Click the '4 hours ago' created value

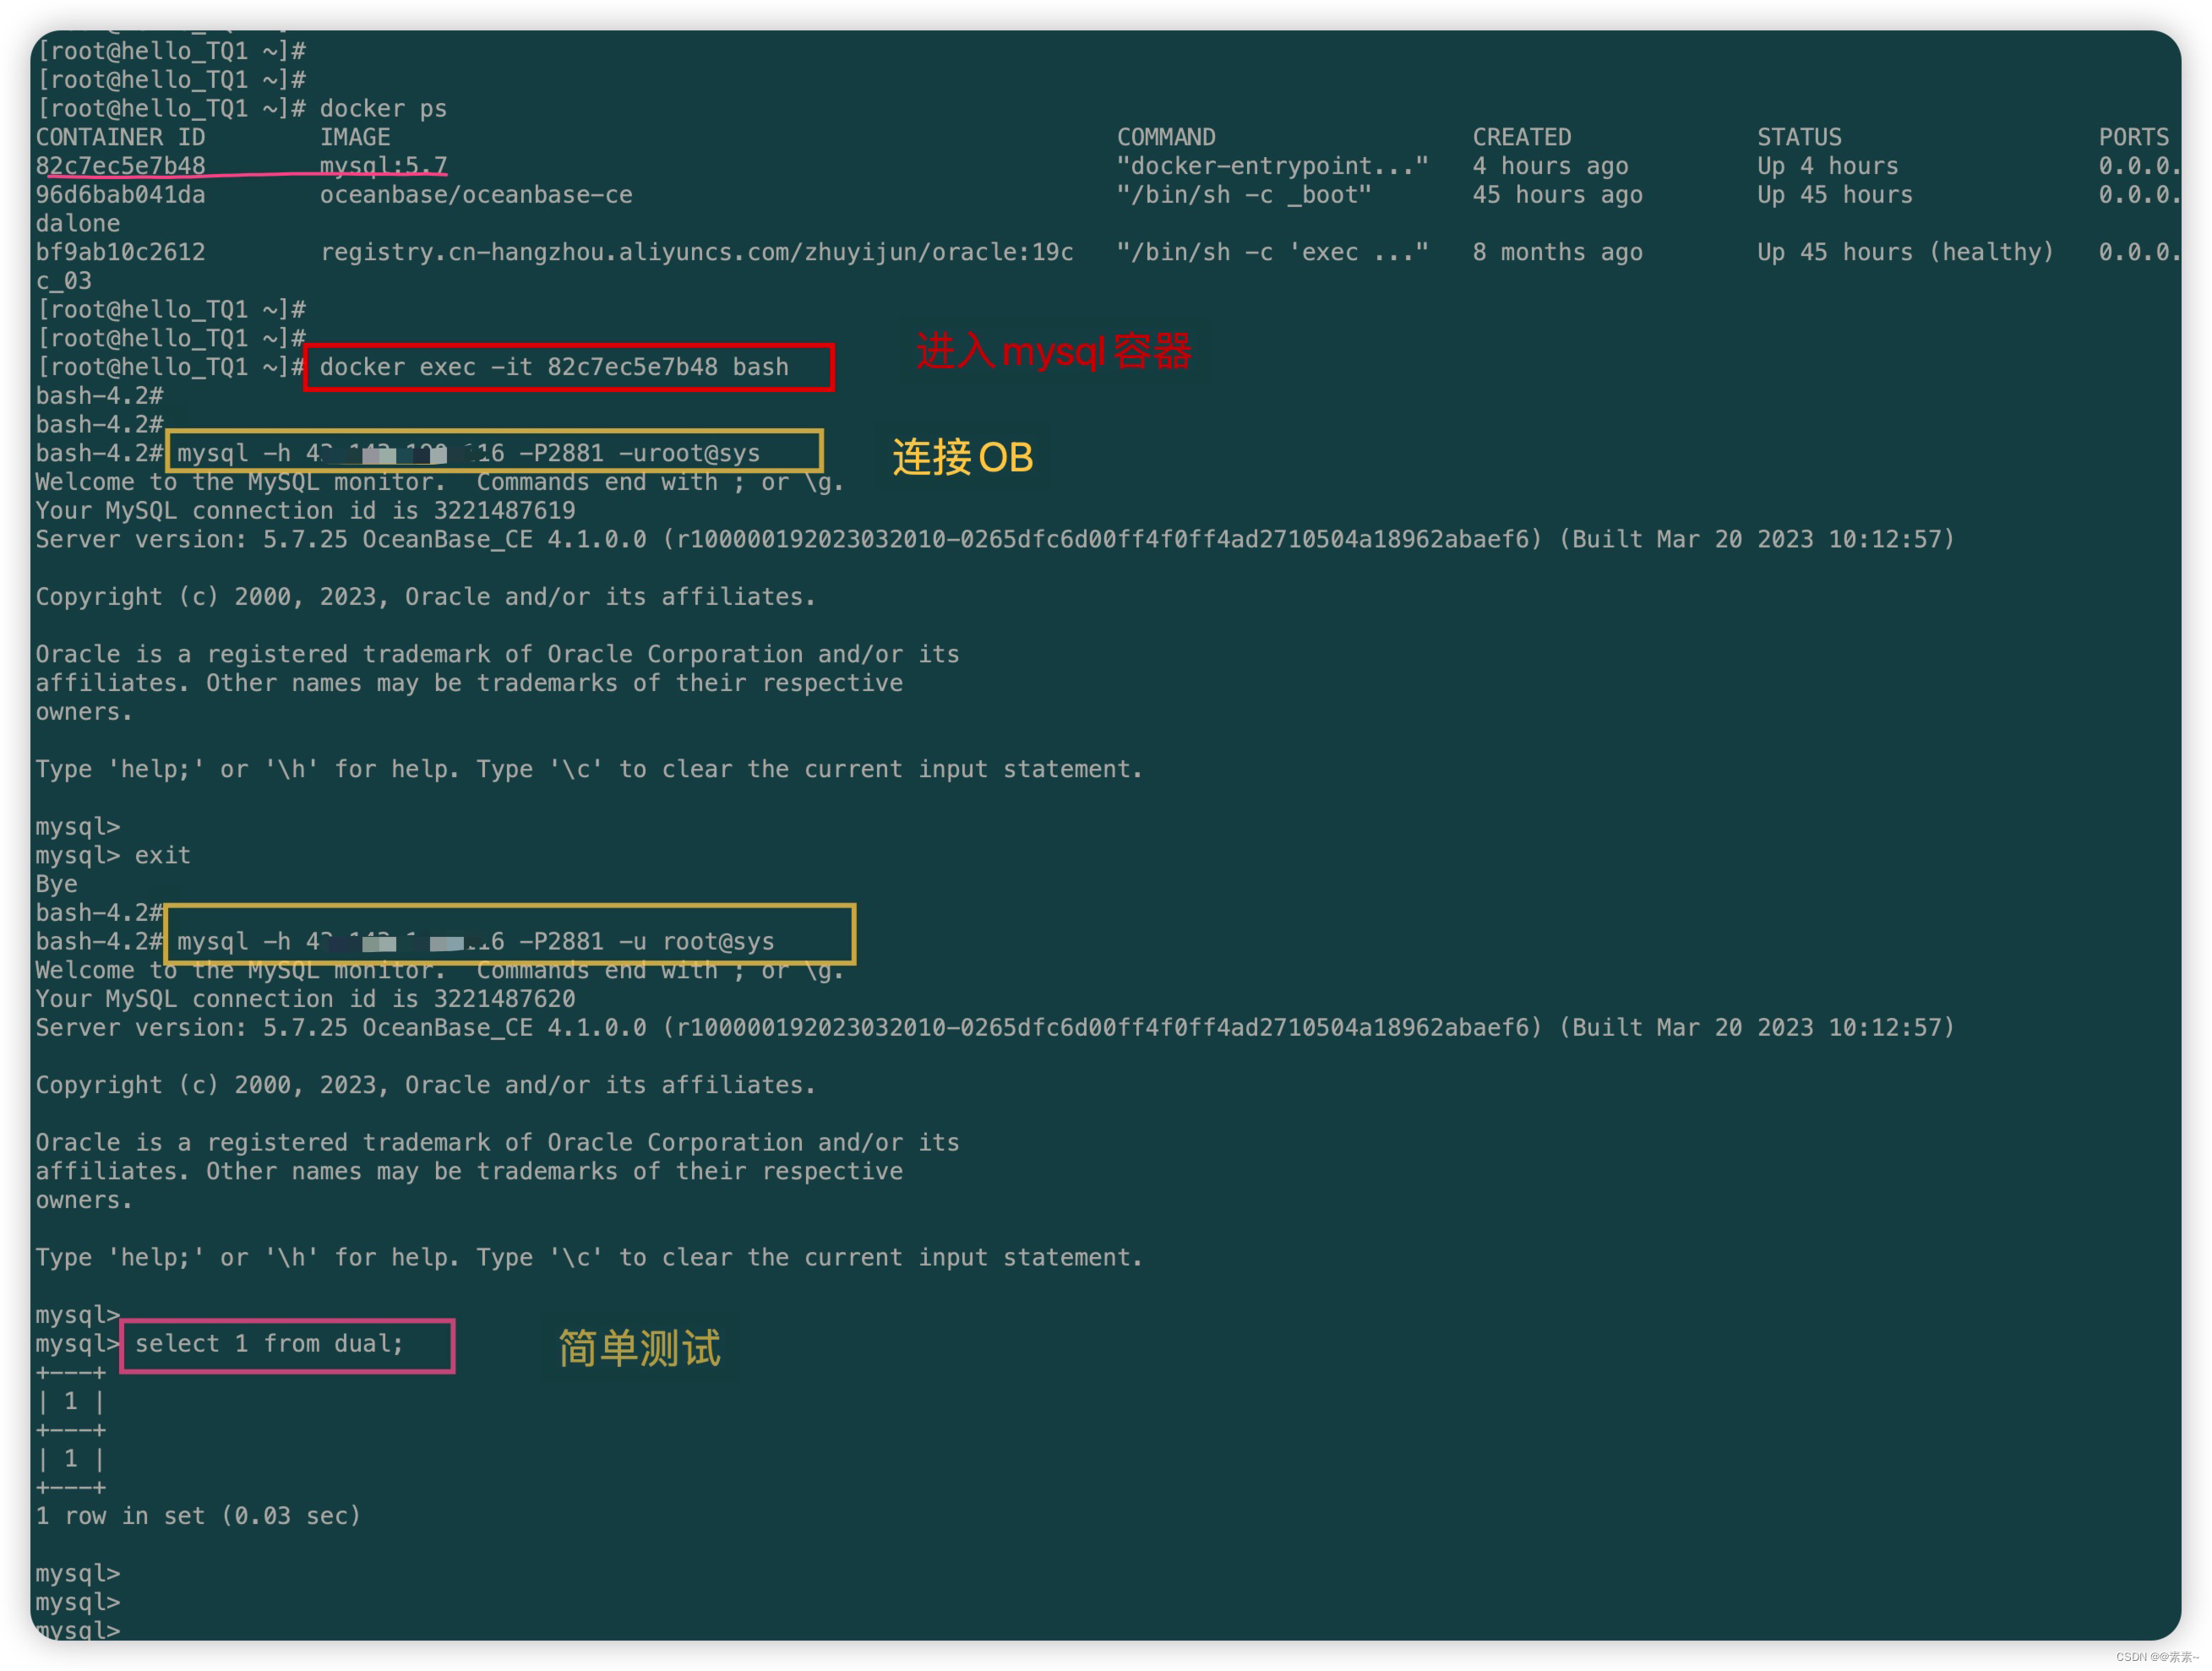point(1550,166)
